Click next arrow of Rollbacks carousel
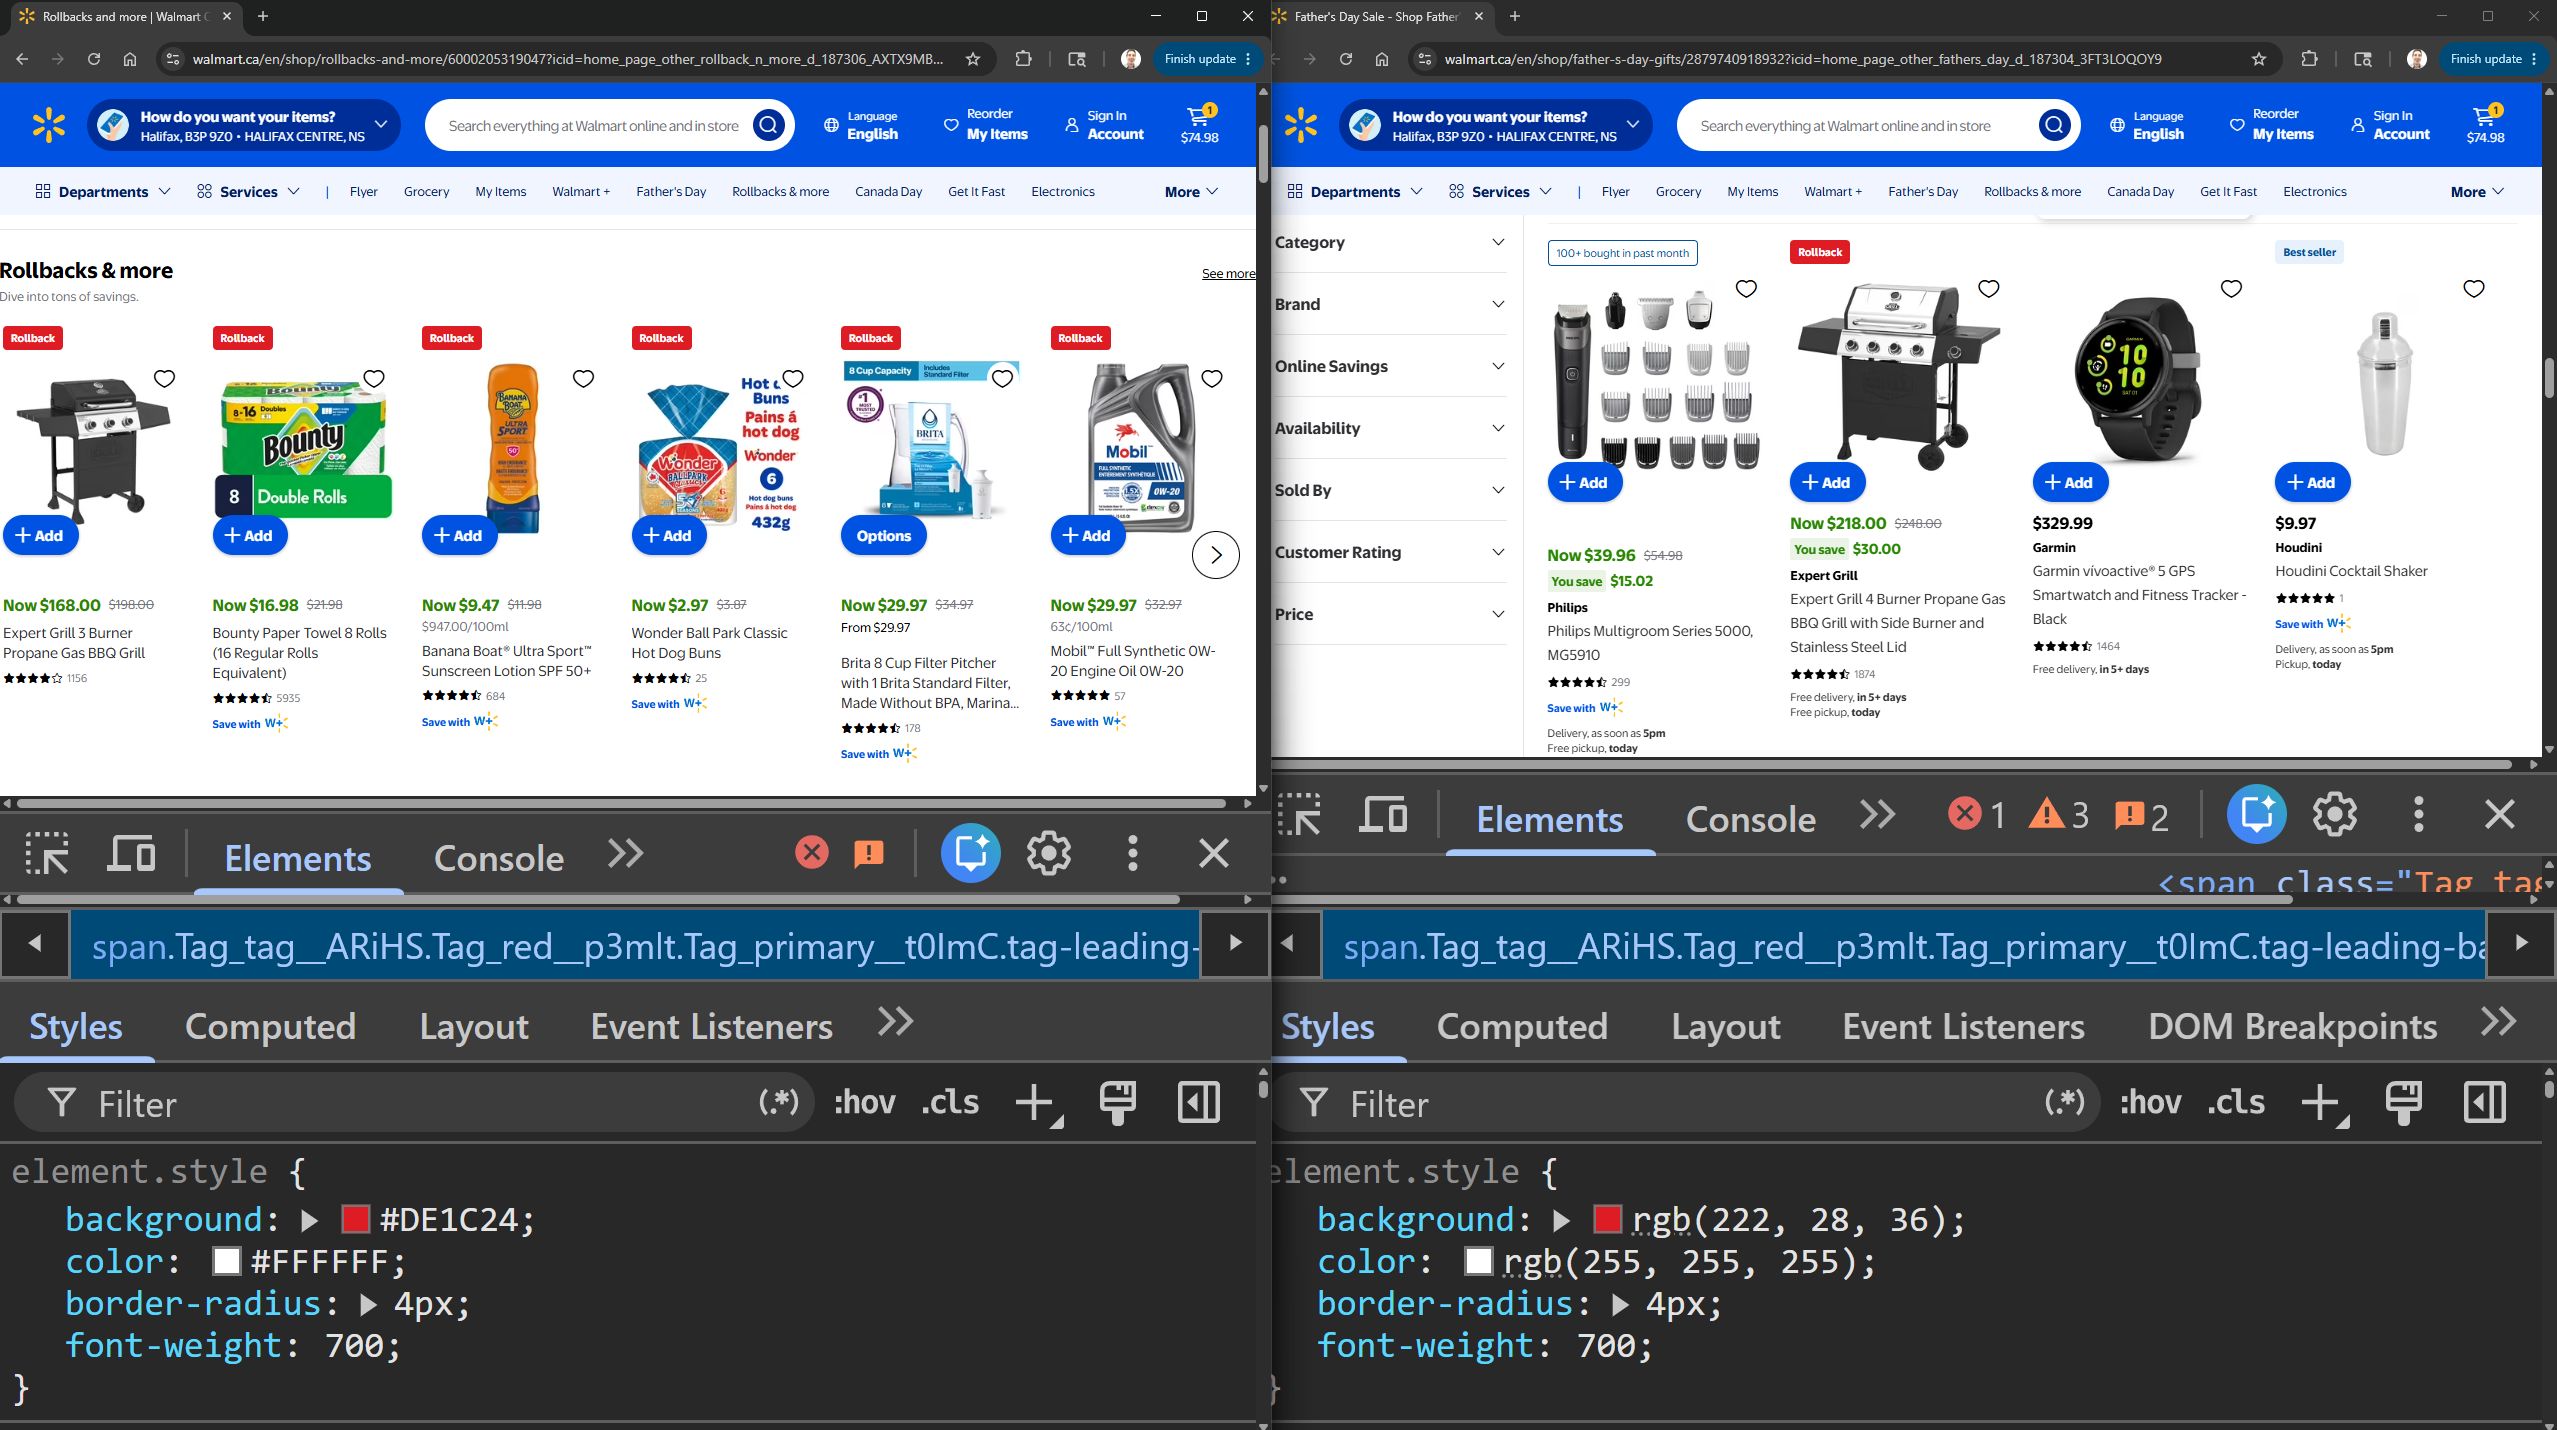The height and width of the screenshot is (1430, 2557). 1215,555
